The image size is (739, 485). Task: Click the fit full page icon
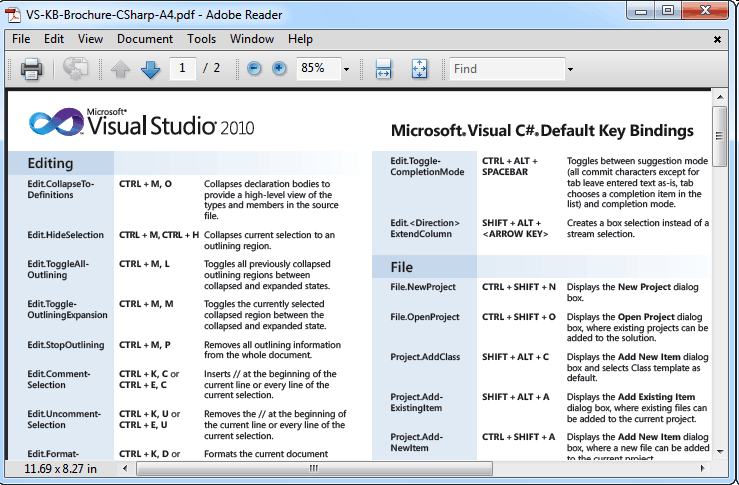click(x=419, y=69)
